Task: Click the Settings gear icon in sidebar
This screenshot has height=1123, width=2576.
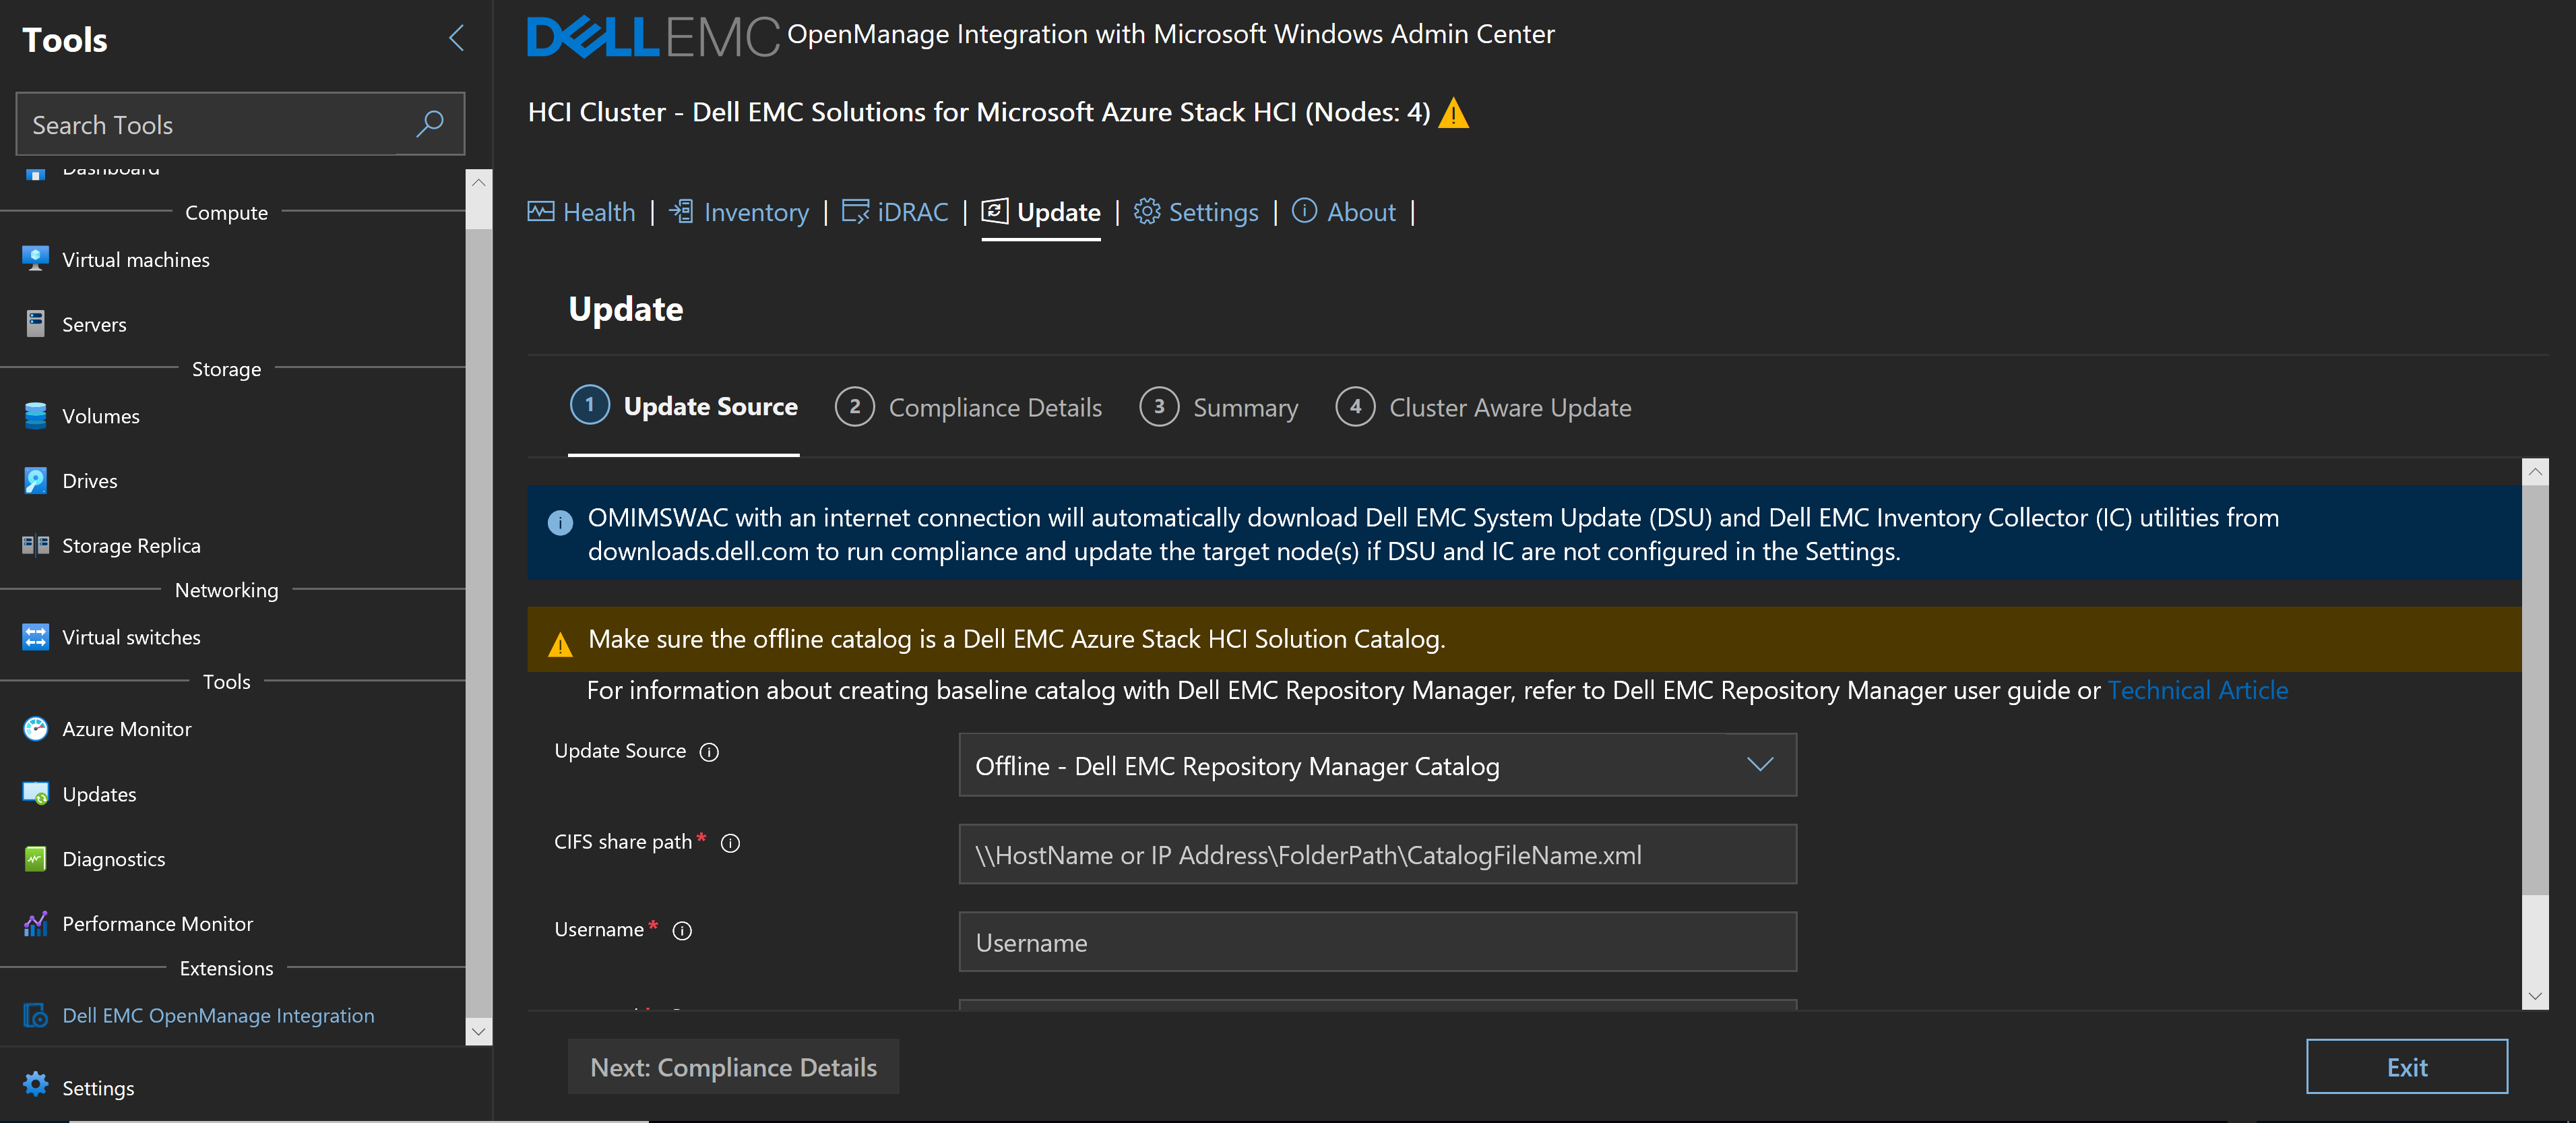Action: [x=36, y=1085]
